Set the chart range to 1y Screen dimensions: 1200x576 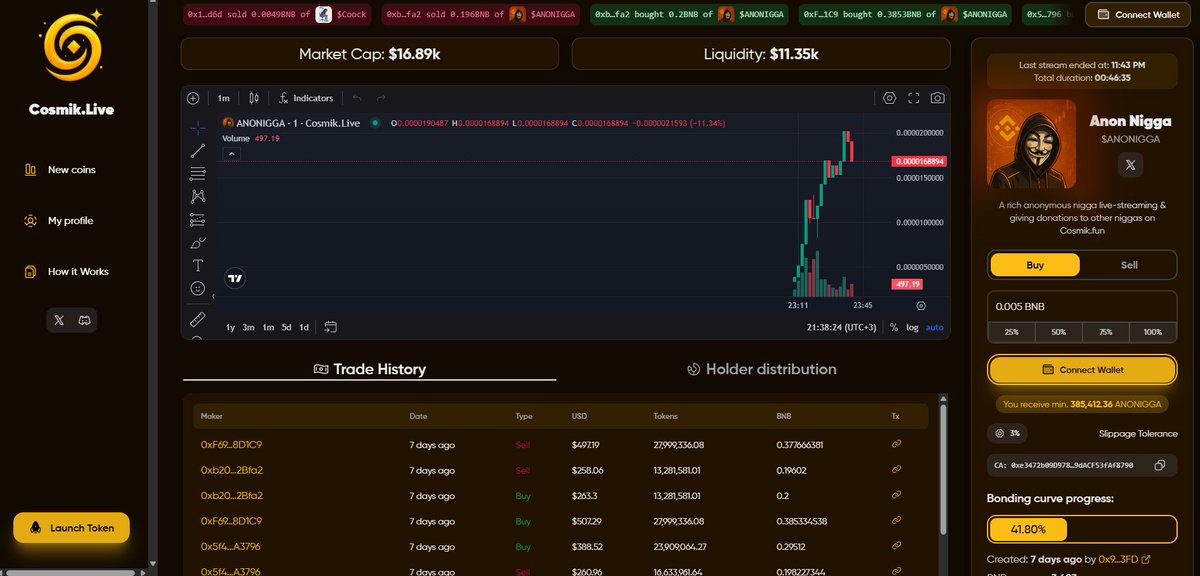coord(230,327)
